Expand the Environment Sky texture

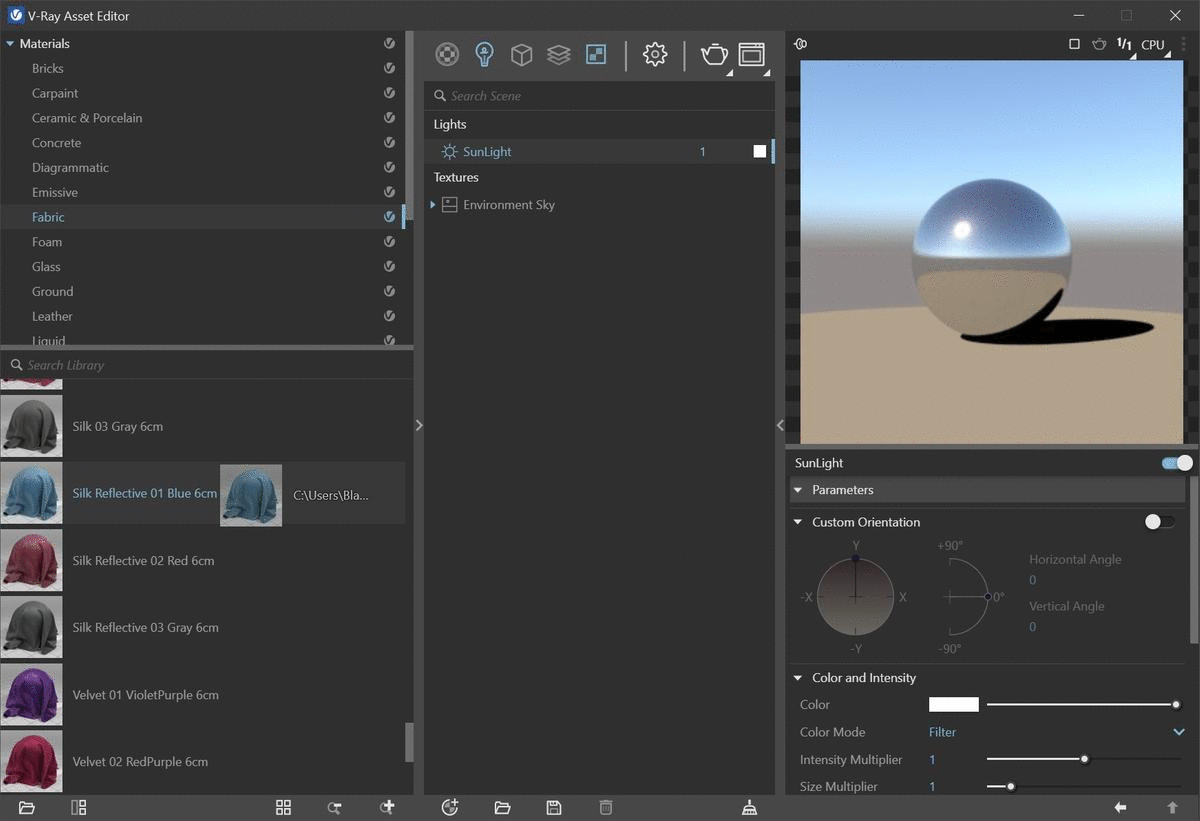pyautogui.click(x=433, y=204)
